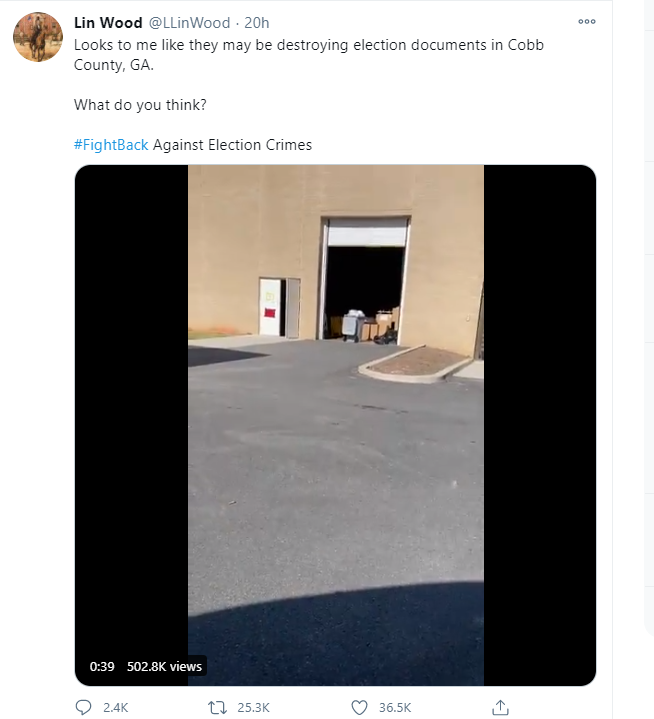The width and height of the screenshot is (654, 719).
Task: Follow the #FightBack hashtag link
Action: coord(111,145)
